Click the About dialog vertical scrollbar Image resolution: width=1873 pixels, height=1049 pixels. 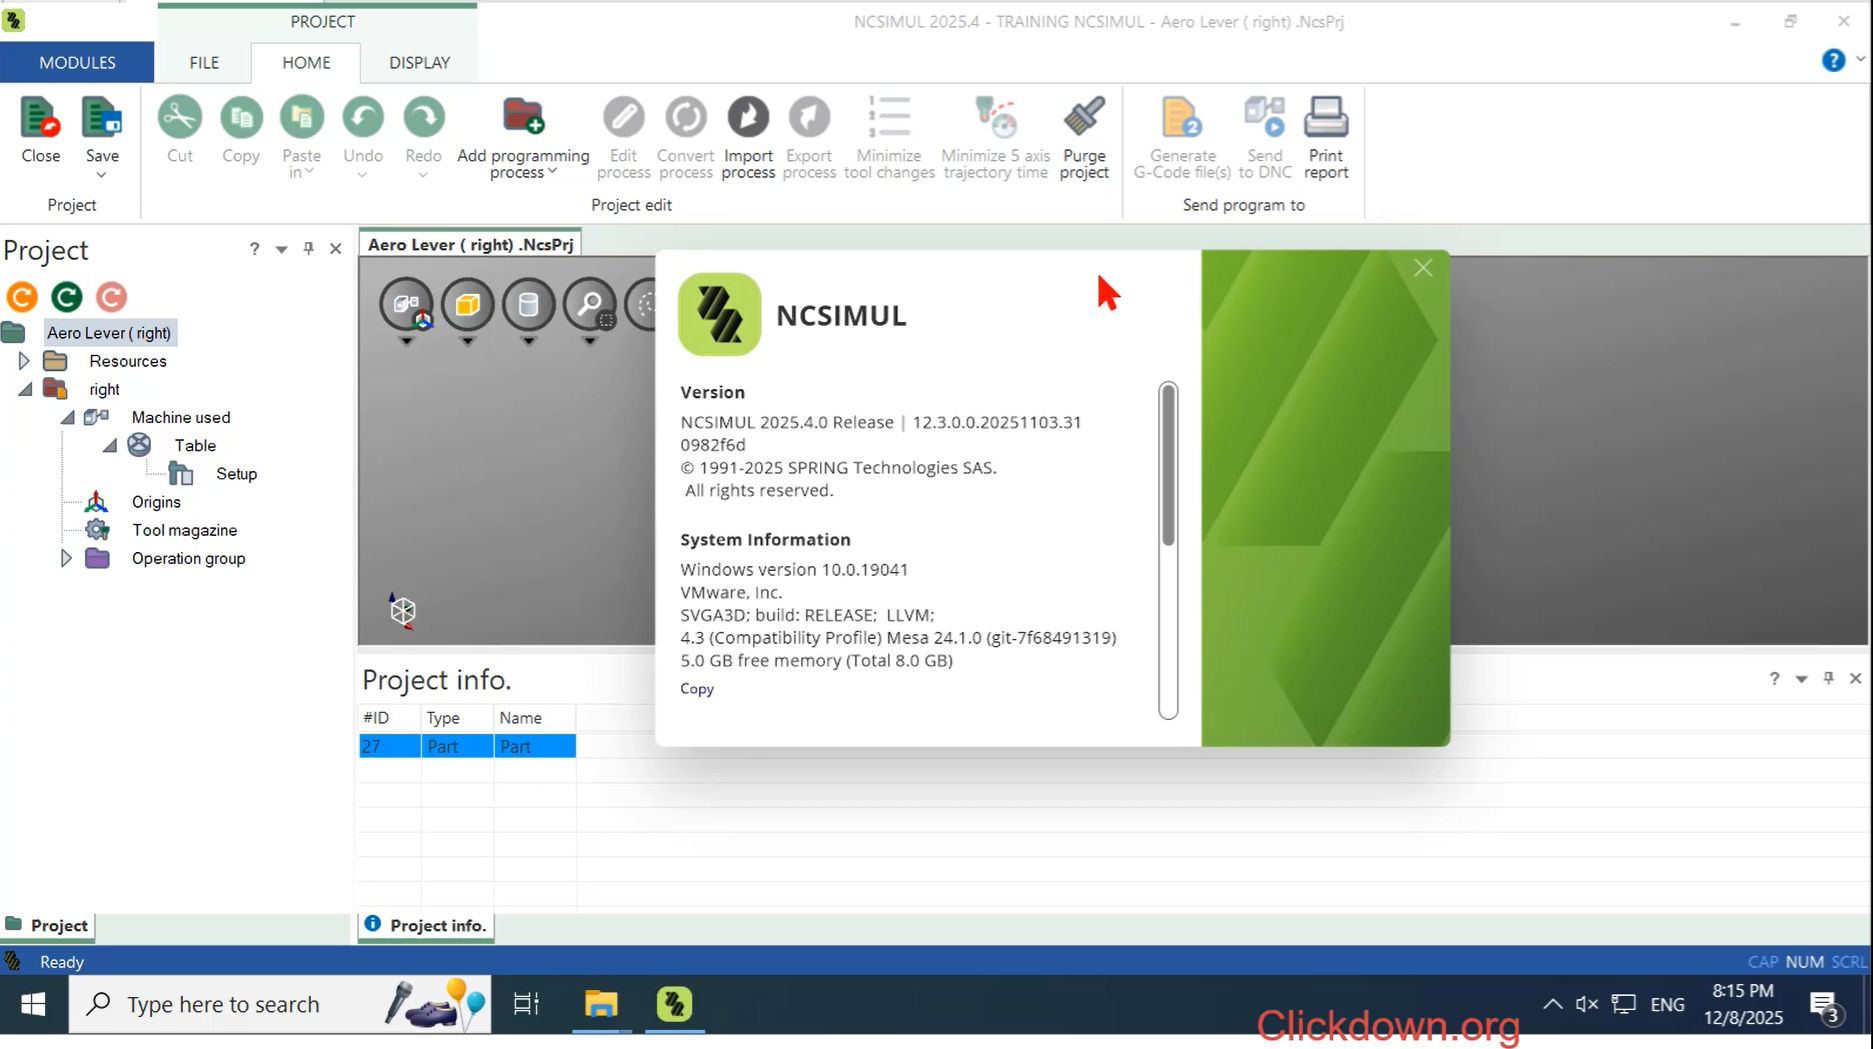click(1167, 465)
